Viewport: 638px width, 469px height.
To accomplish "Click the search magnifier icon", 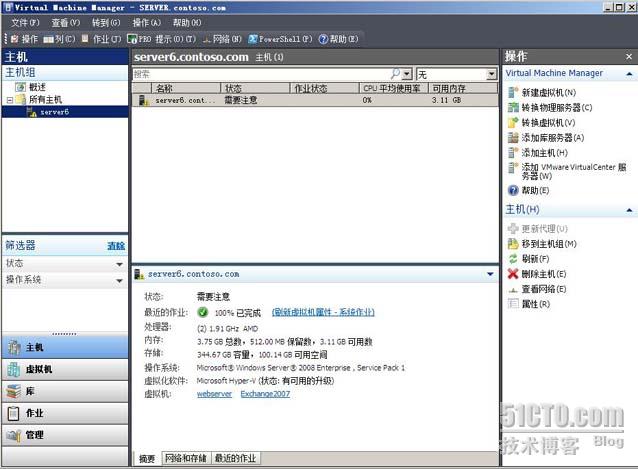I will [x=395, y=74].
